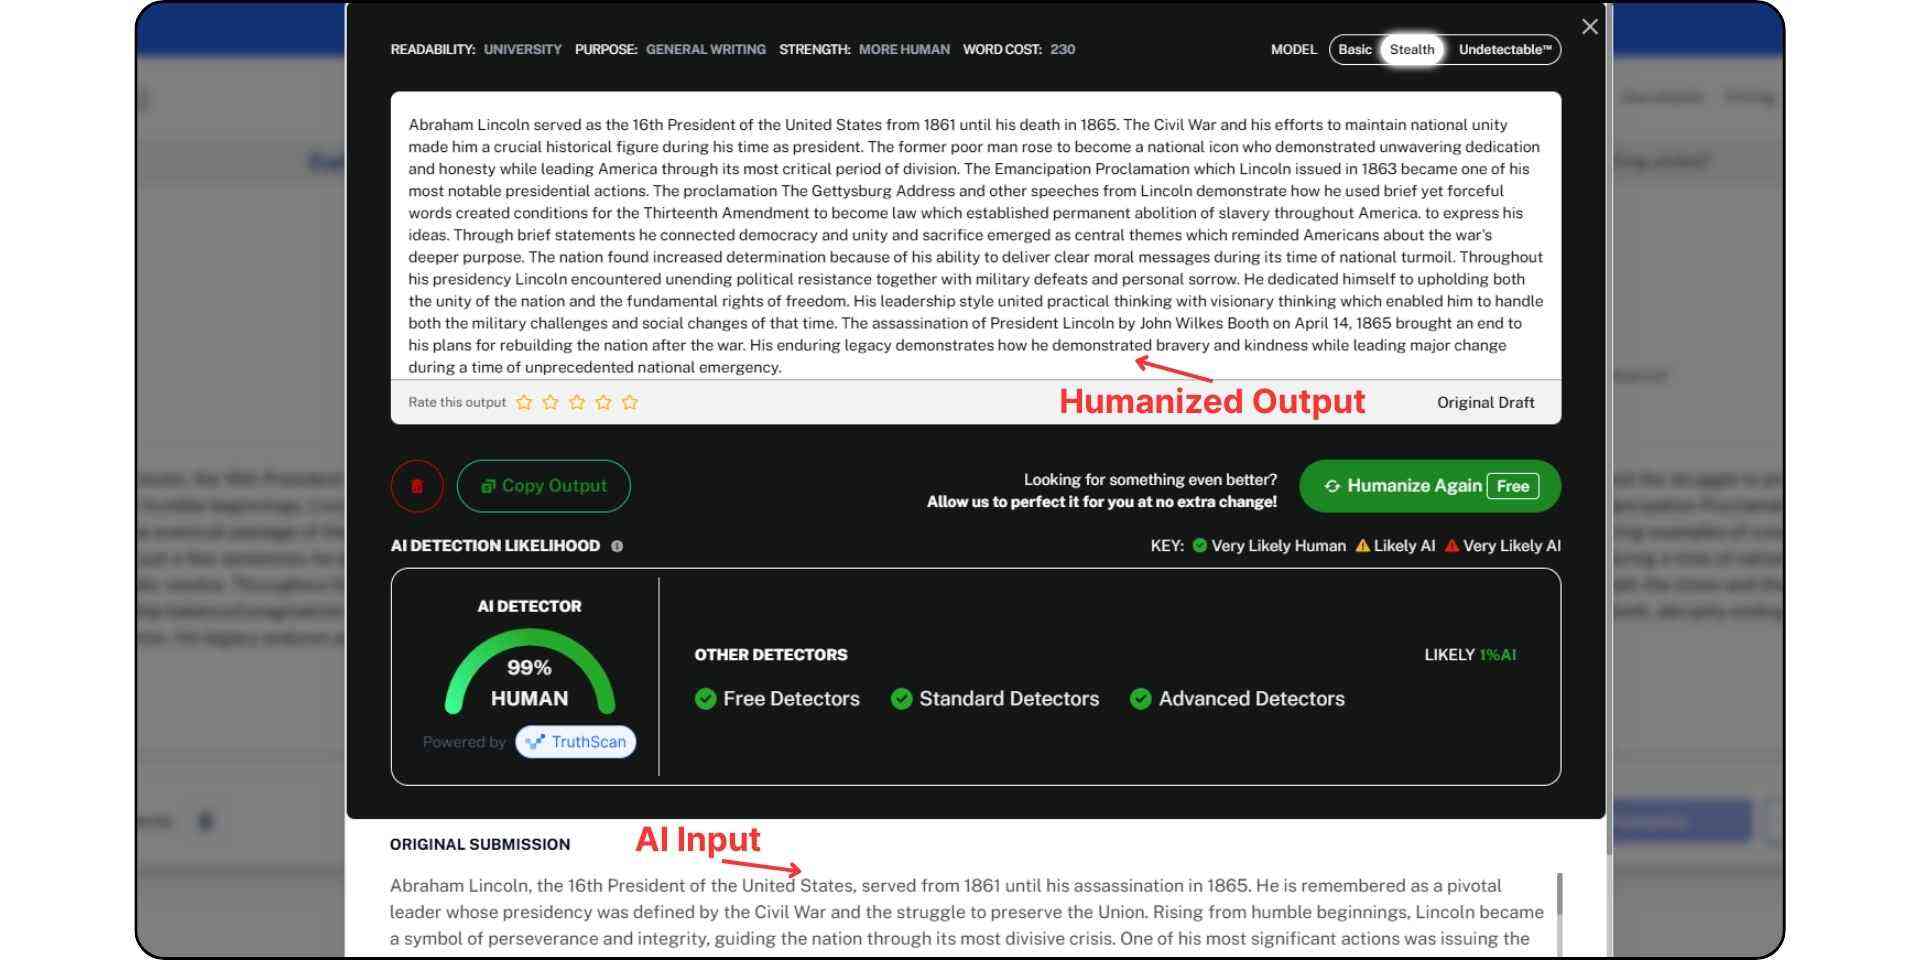Screen dimensions: 1920x960
Task: Click the Copy Output button
Action: pos(544,486)
